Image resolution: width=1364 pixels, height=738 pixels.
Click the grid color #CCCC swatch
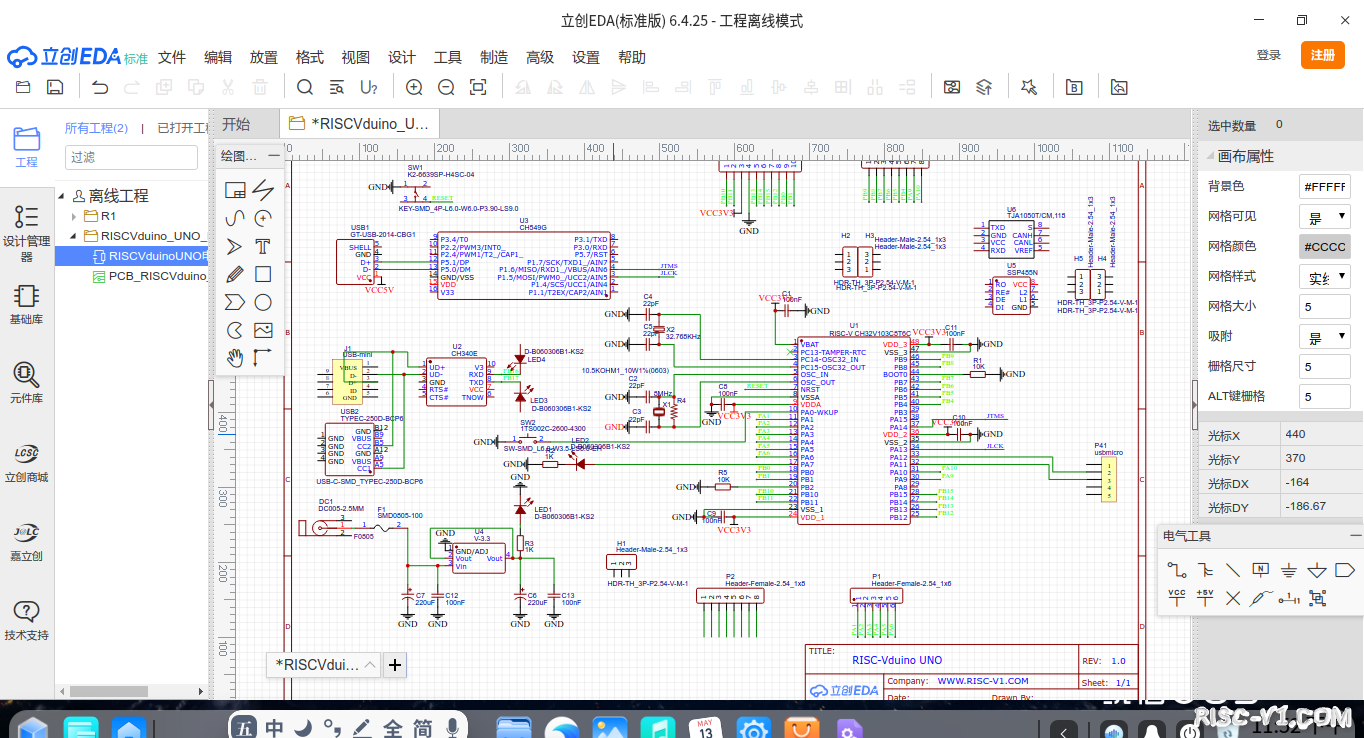[1324, 246]
